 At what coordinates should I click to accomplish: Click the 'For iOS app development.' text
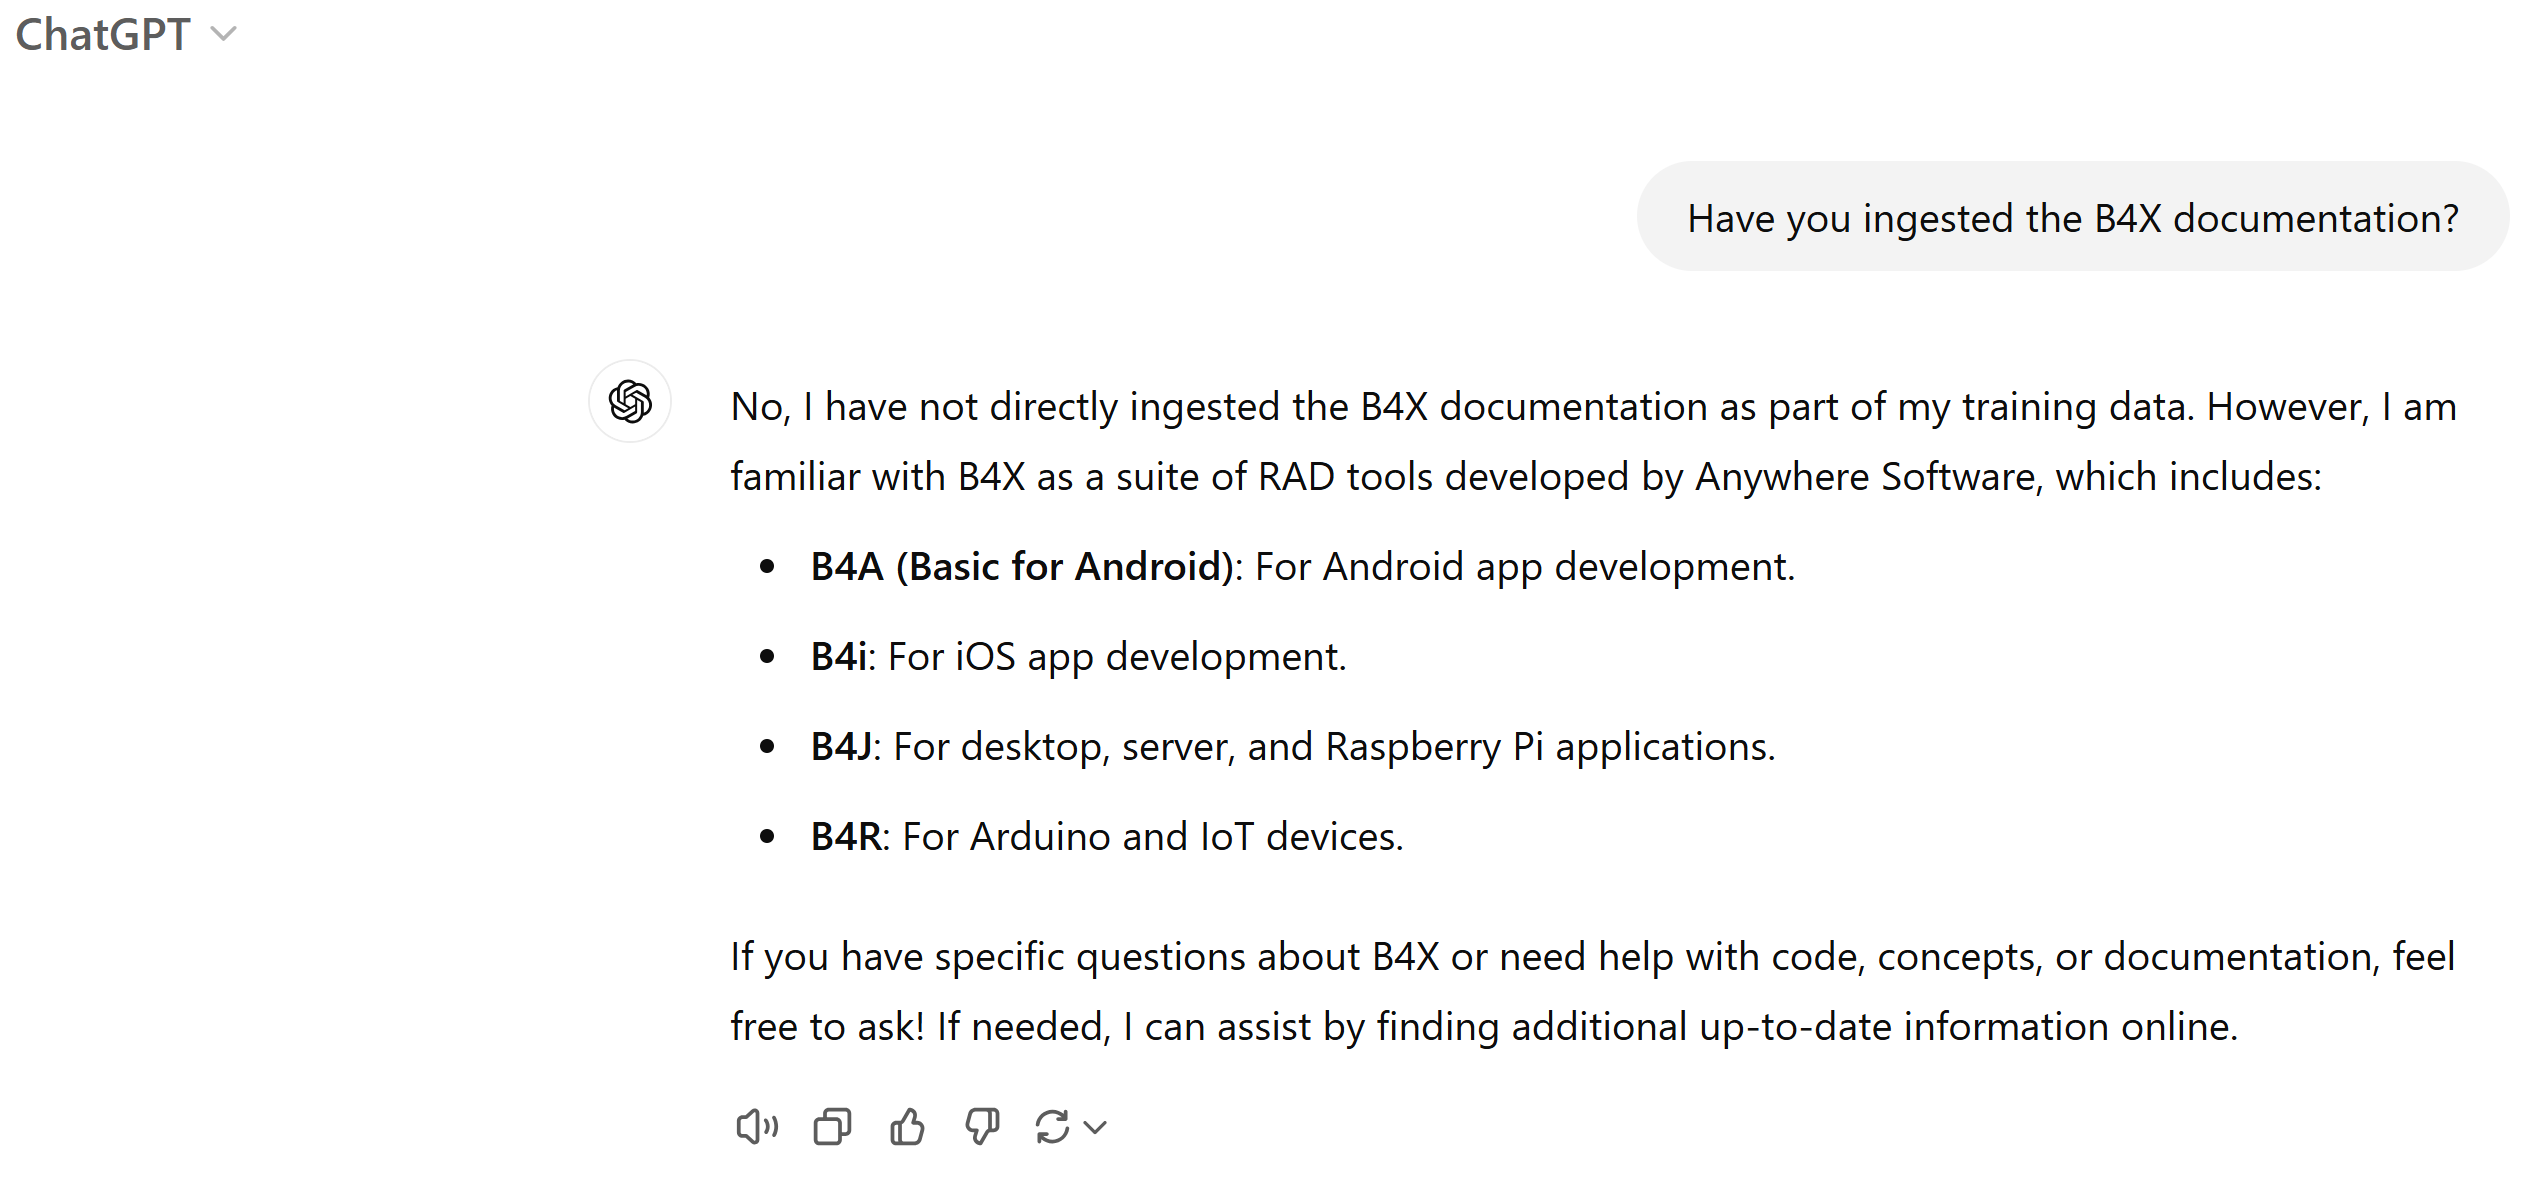pos(1117,657)
